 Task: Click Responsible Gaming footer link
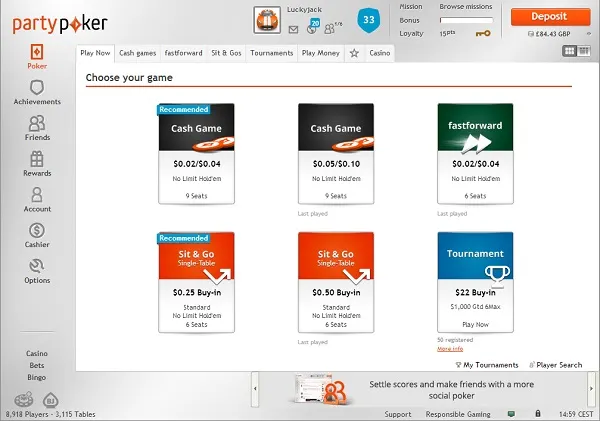point(458,414)
